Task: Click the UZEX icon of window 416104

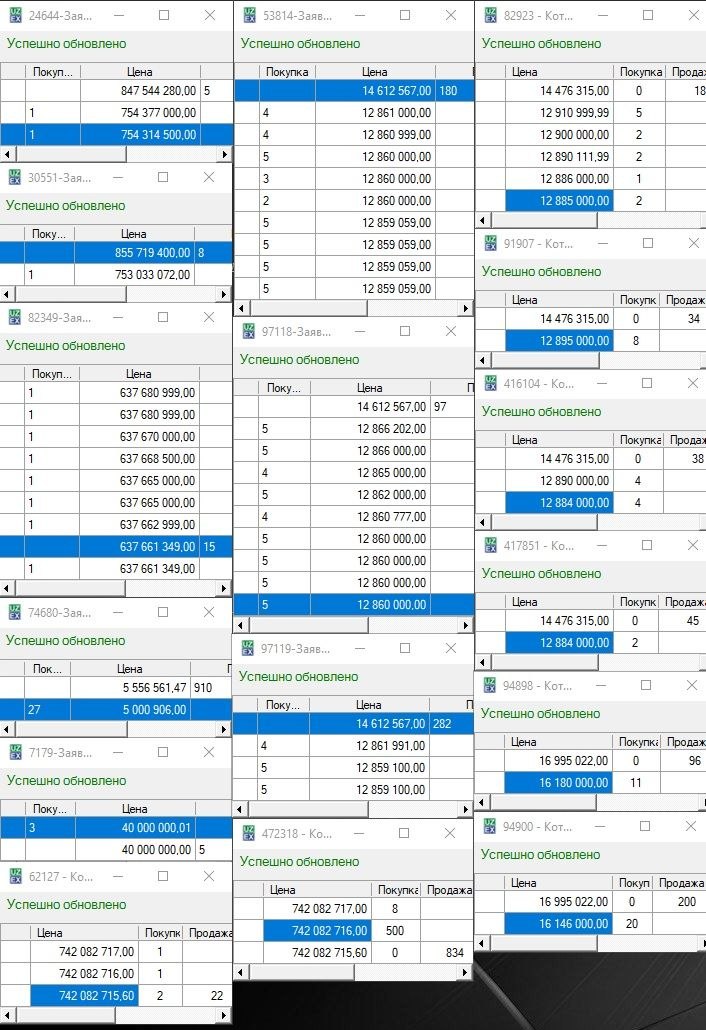Action: 490,384
